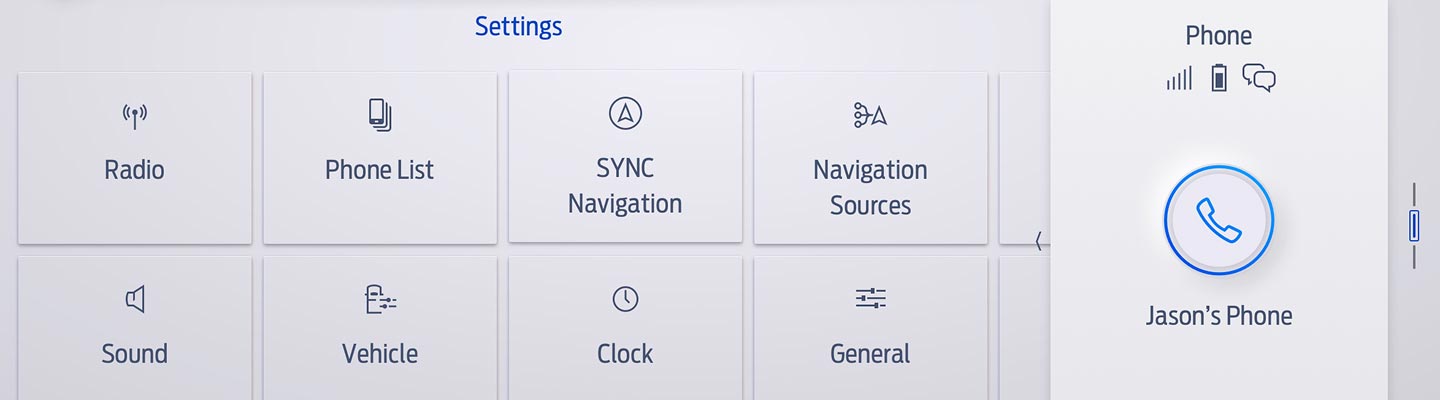Tap the Jason's Phone label

tap(1218, 316)
